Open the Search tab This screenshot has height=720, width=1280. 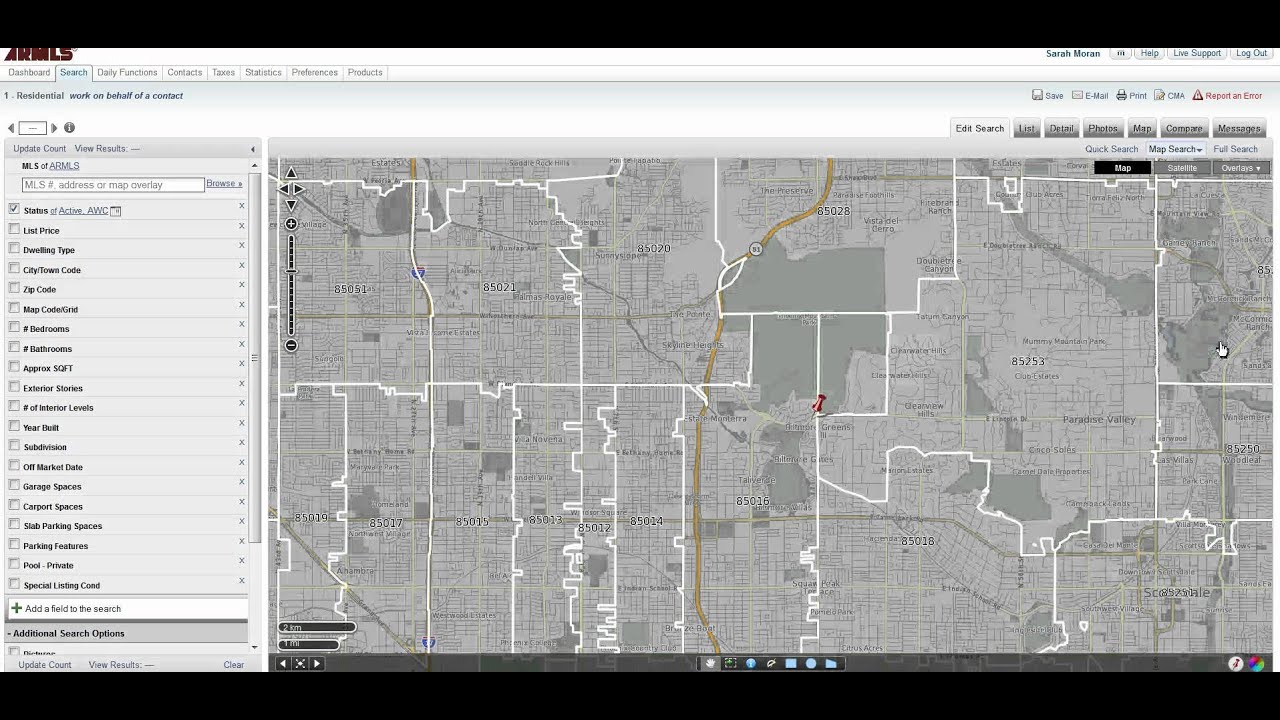73,72
